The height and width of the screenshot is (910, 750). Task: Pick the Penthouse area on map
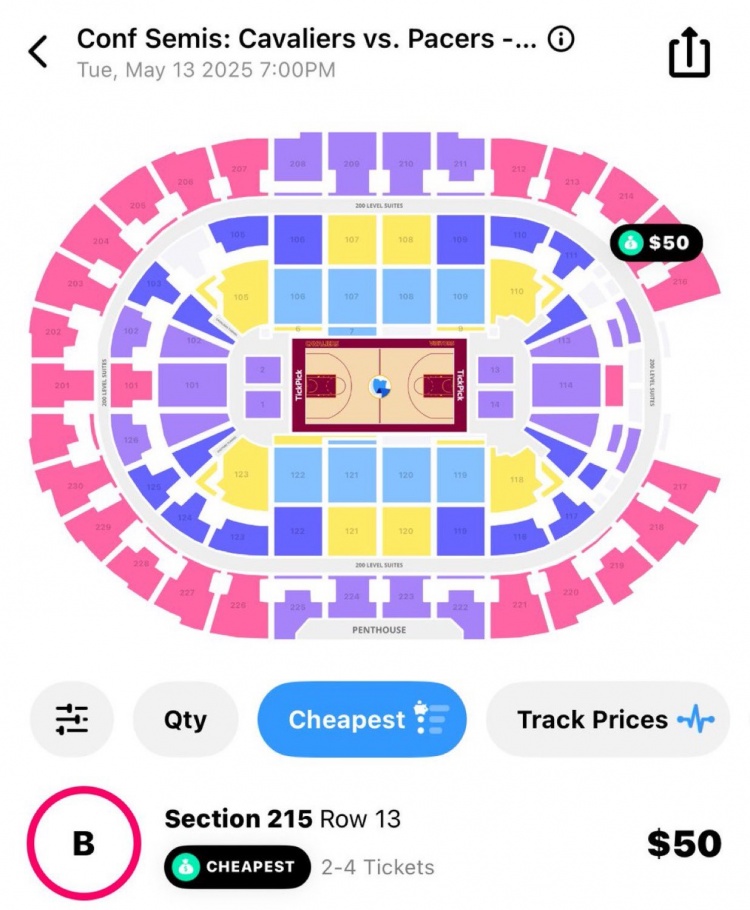[379, 630]
